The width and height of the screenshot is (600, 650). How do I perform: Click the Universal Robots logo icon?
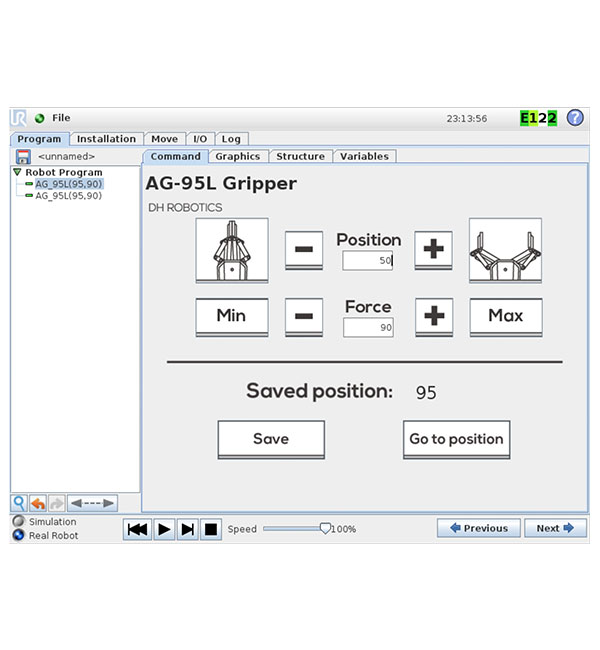click(19, 118)
